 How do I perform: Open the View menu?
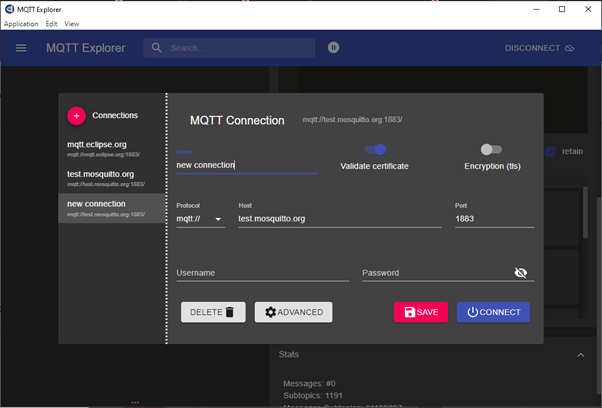click(72, 23)
